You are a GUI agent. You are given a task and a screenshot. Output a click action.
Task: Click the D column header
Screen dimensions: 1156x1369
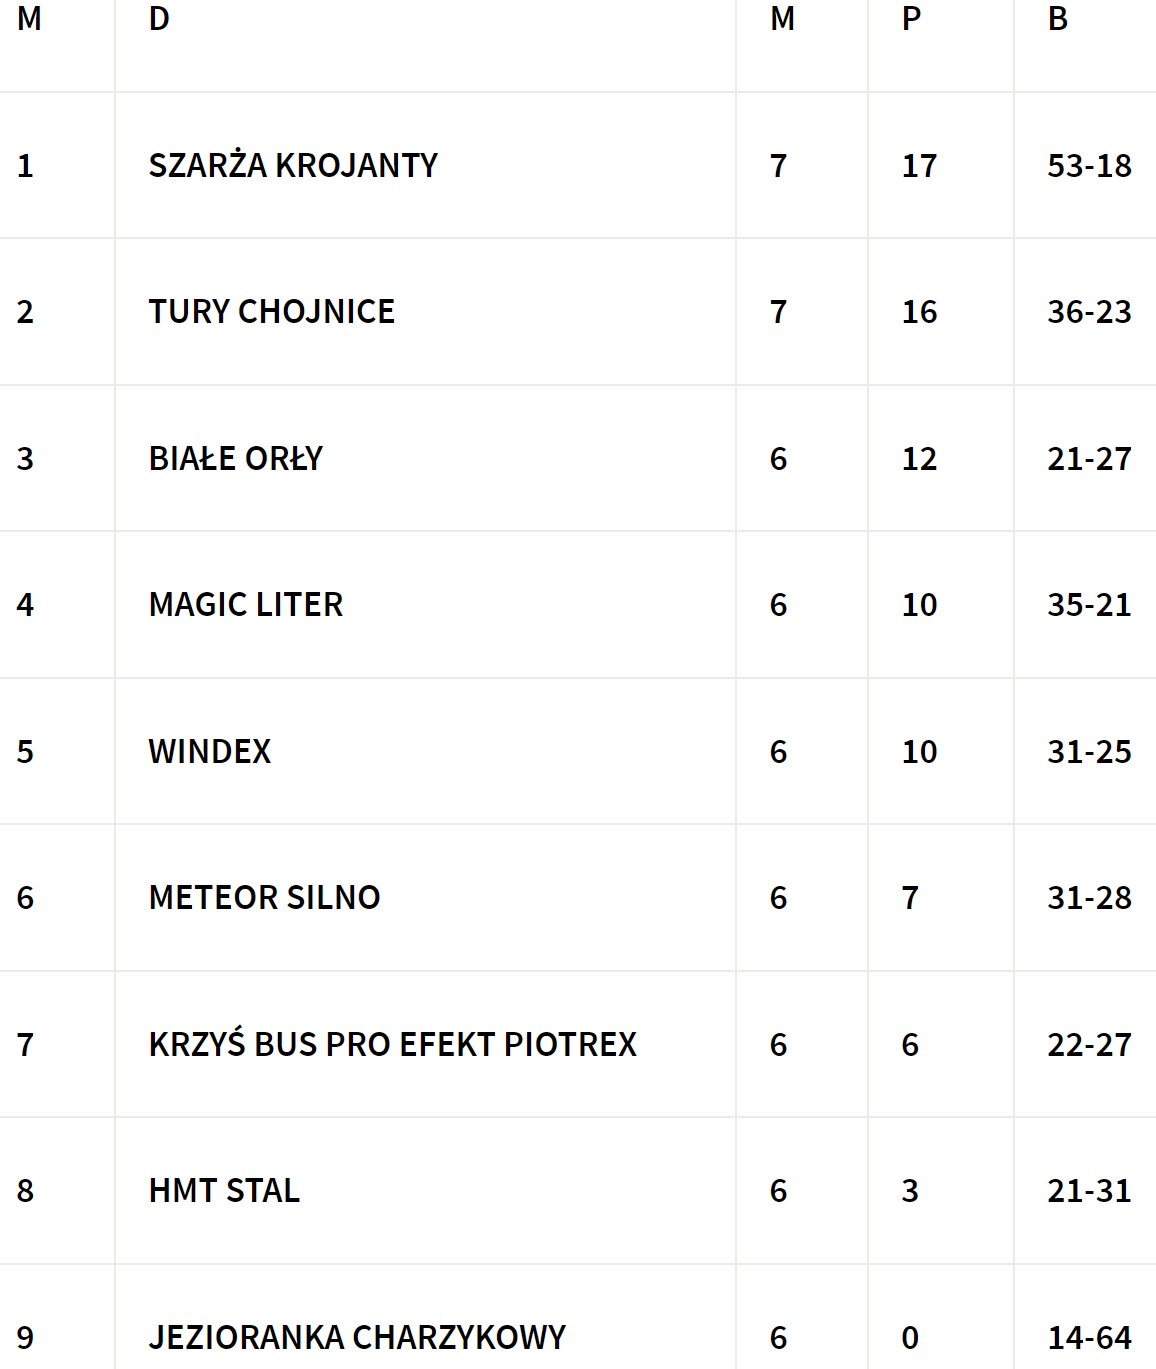coord(159,19)
